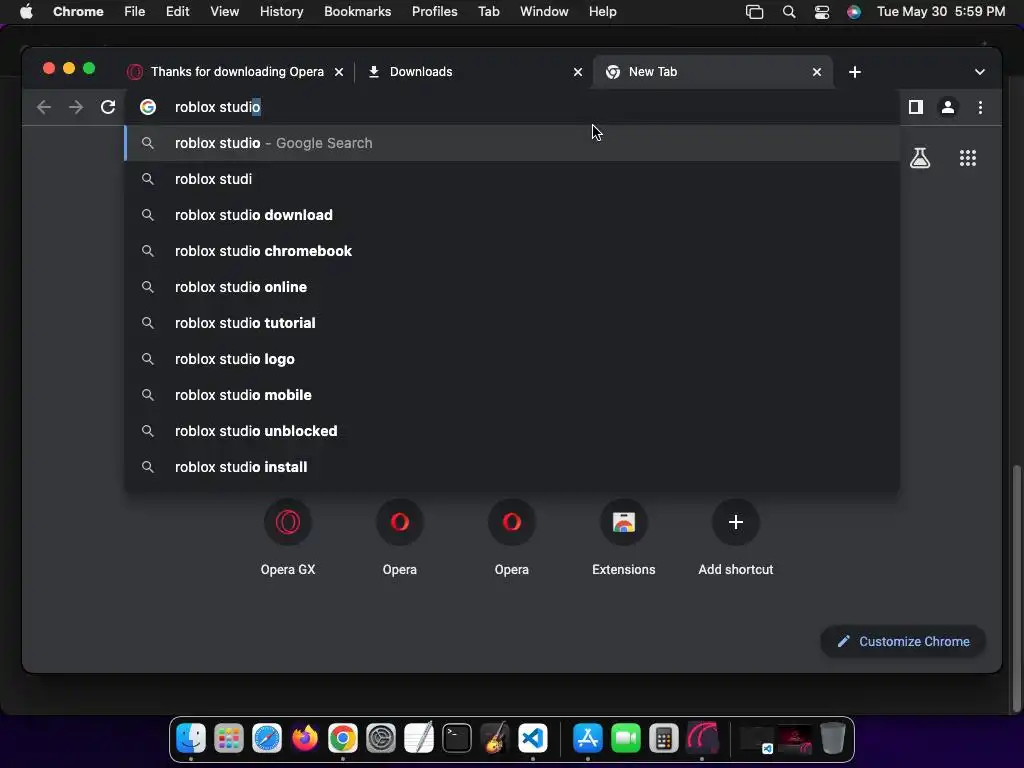Open Spotlight search in menu bar
Viewport: 1024px width, 768px height.
coord(789,12)
